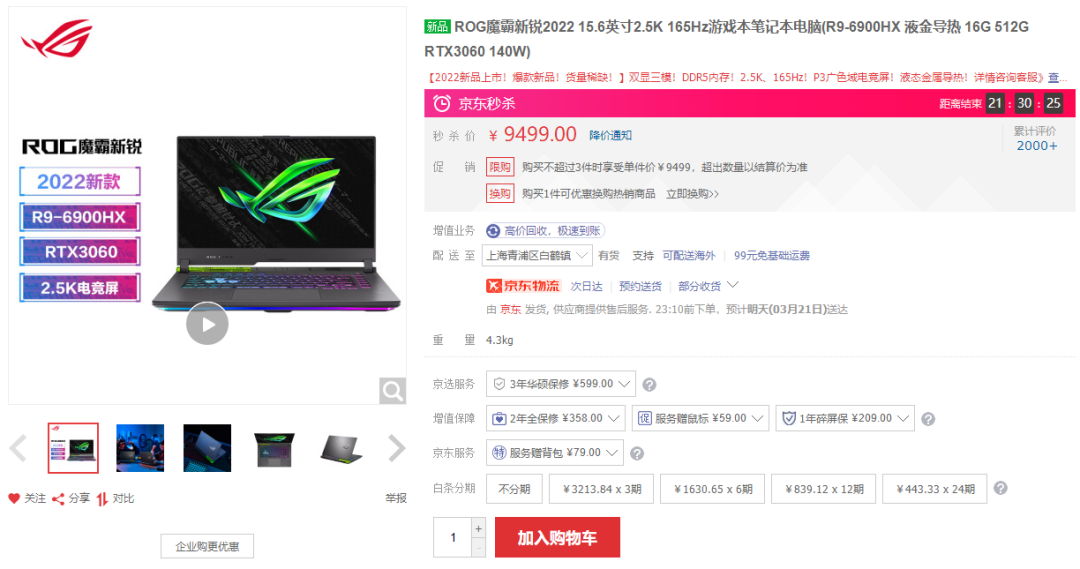Select the 不分期 installment option
This screenshot has height=569, width=1080.
(x=515, y=489)
